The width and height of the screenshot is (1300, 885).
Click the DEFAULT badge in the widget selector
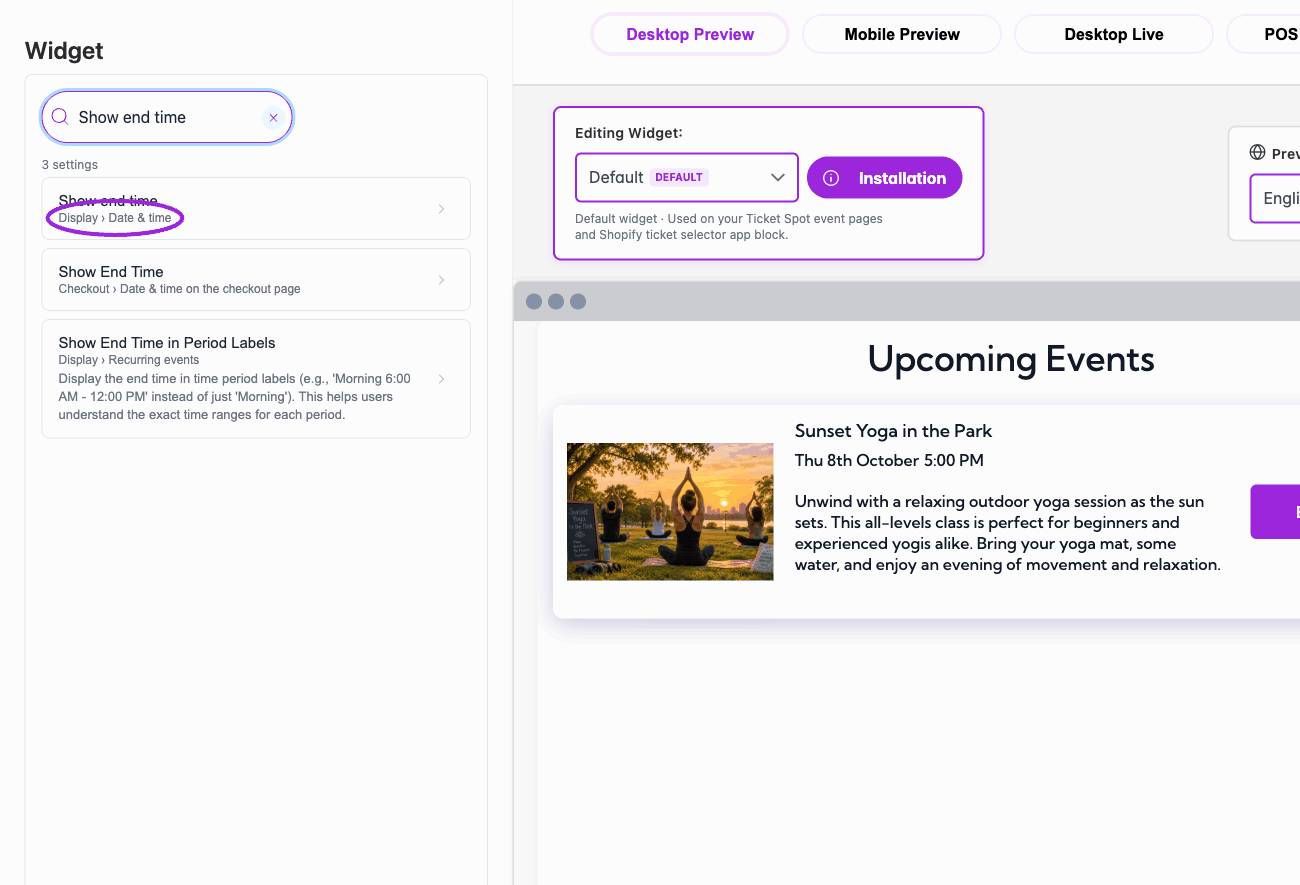[679, 177]
